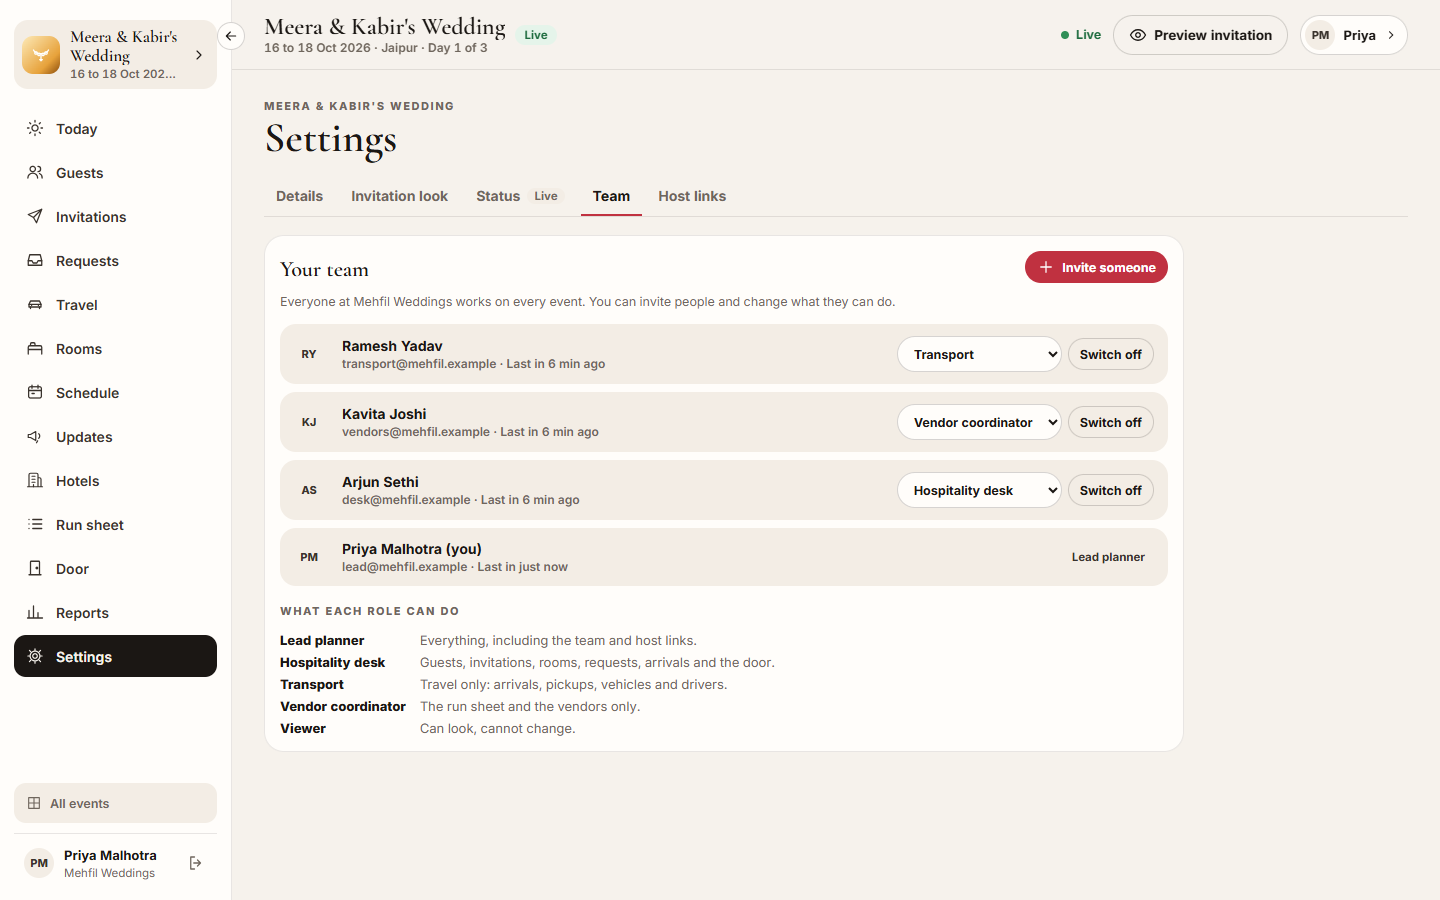This screenshot has width=1440, height=900.
Task: Open Travel via its car icon
Action: [35, 305]
